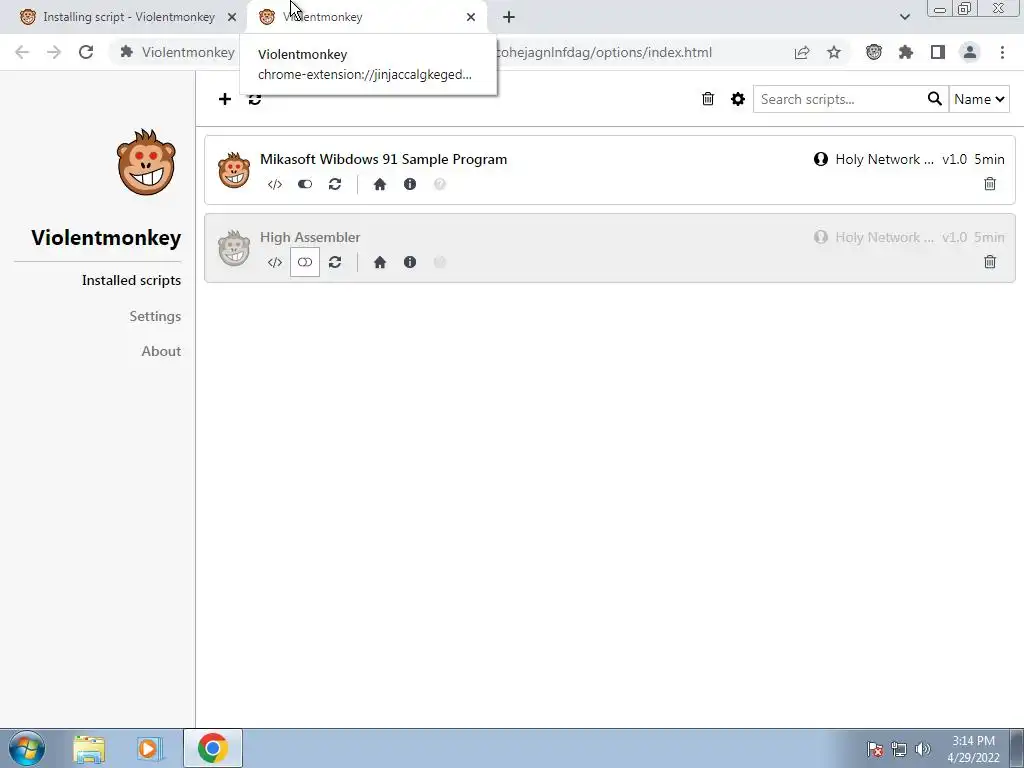Viewport: 1024px width, 768px height.
Task: Close the Violentmonkey browser tab
Action: (471, 17)
